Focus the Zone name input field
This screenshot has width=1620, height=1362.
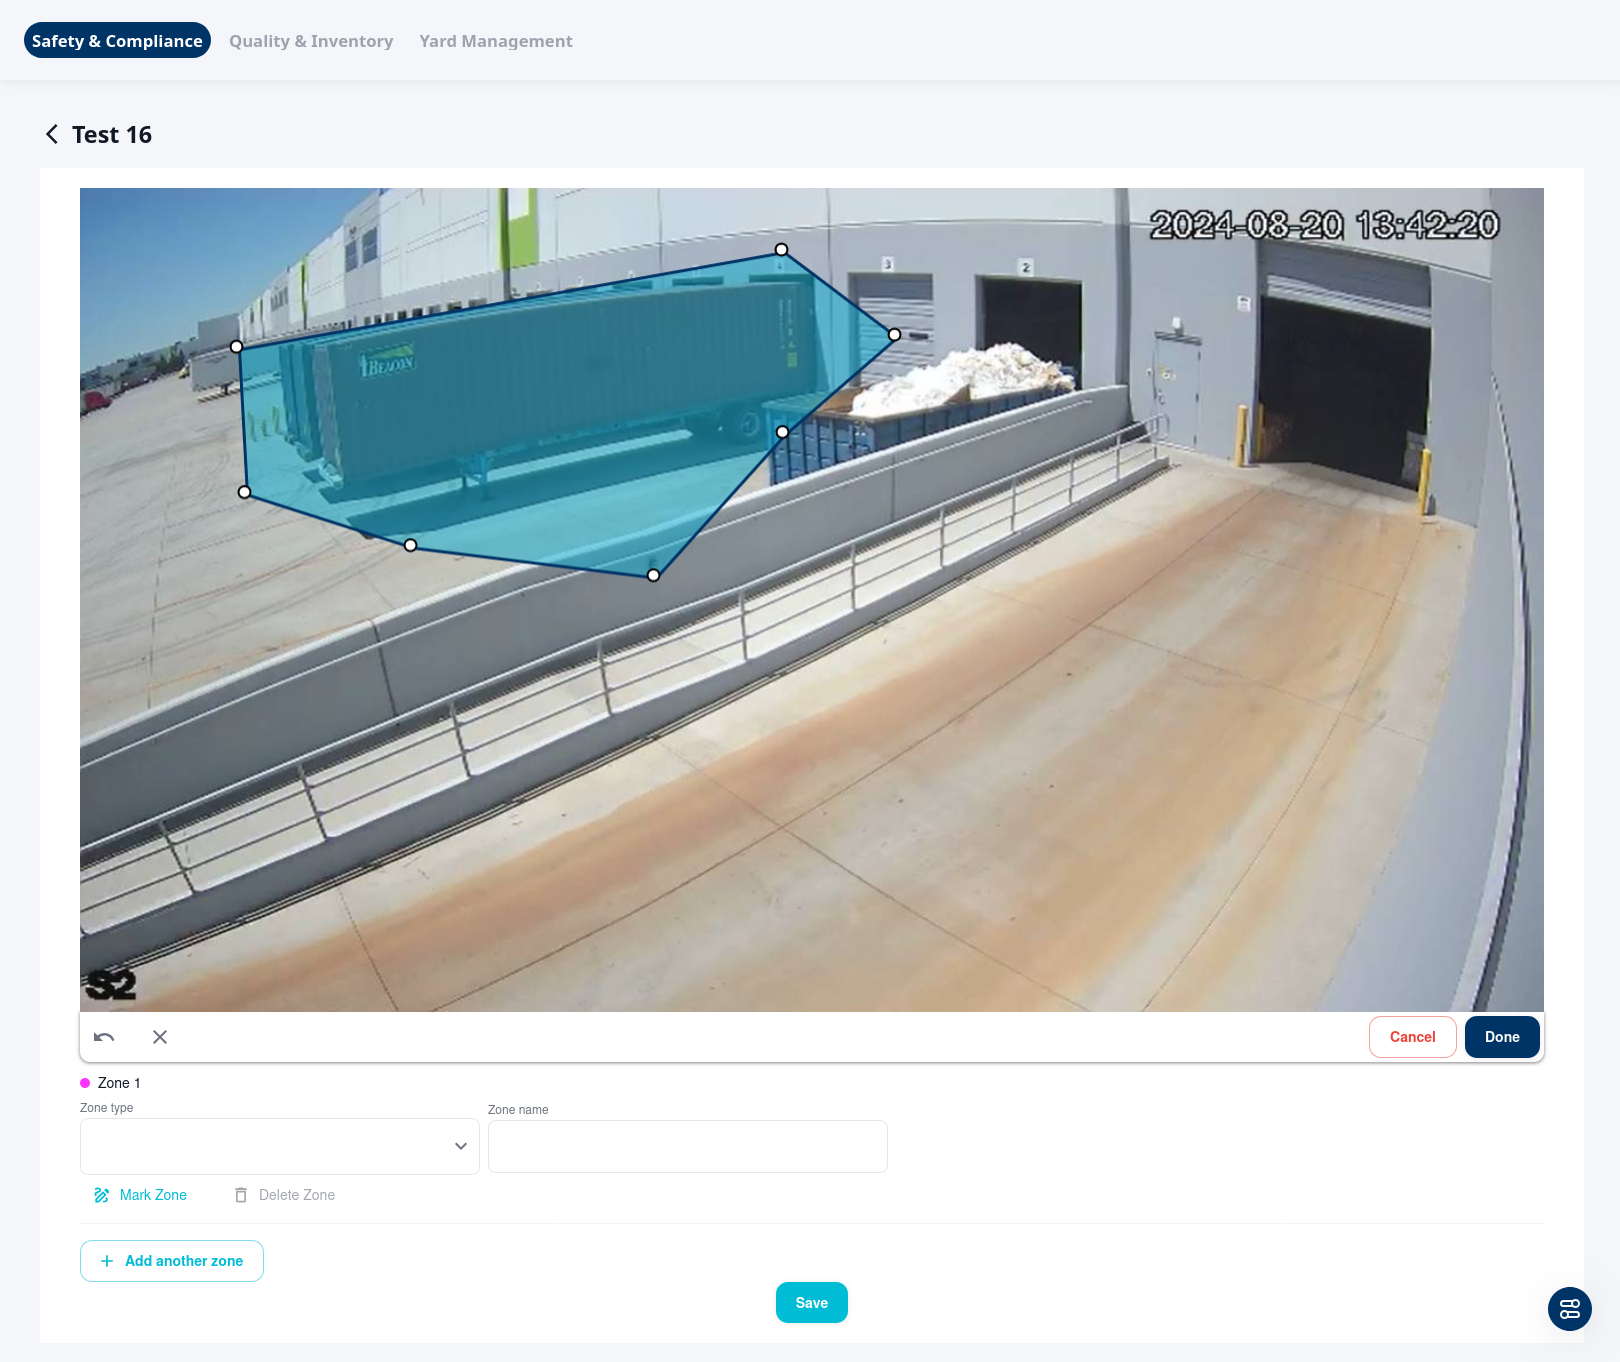(x=687, y=1147)
